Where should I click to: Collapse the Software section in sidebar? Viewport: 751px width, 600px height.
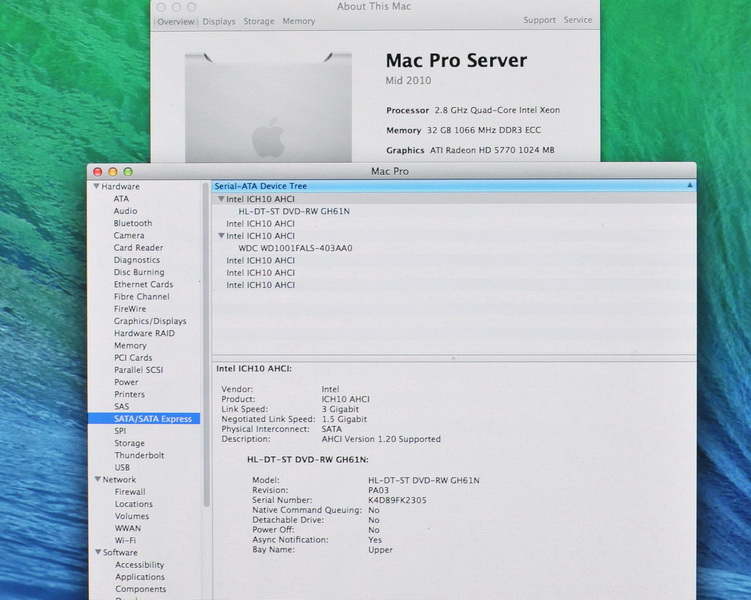[98, 552]
